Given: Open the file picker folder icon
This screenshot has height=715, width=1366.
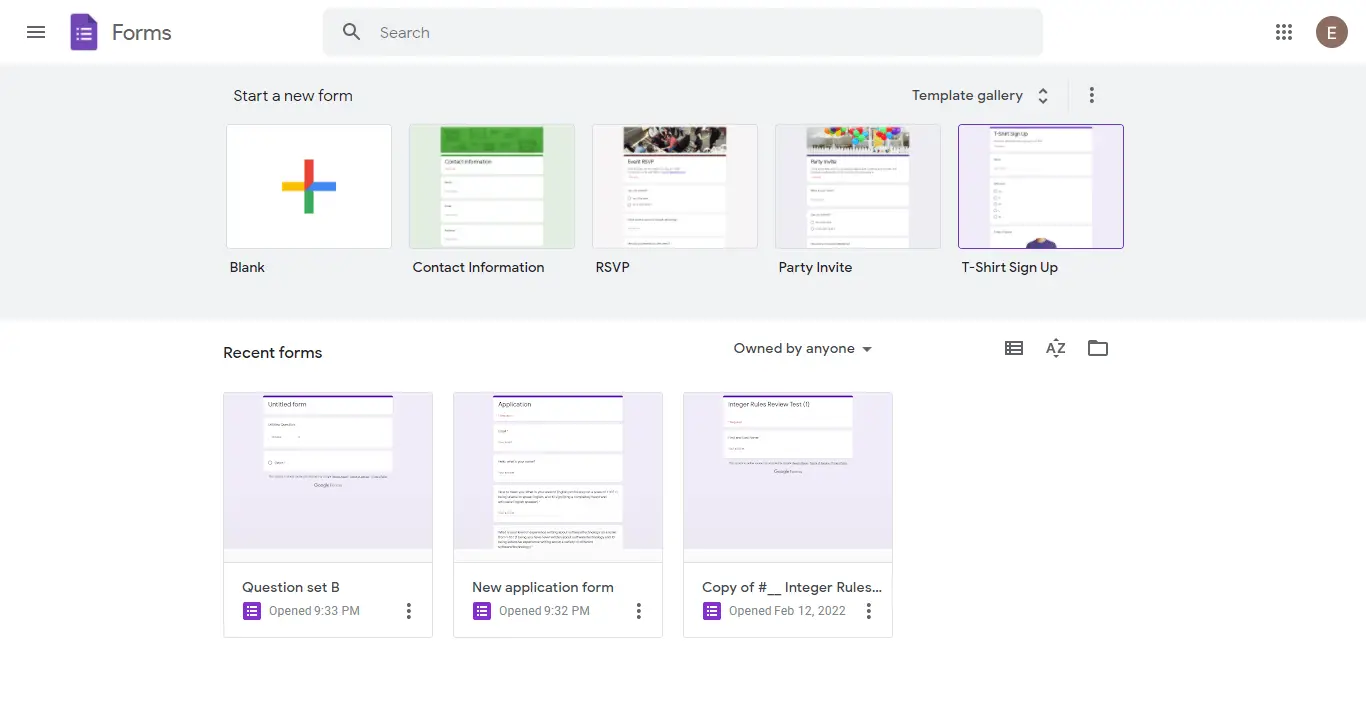Looking at the screenshot, I should [1098, 348].
